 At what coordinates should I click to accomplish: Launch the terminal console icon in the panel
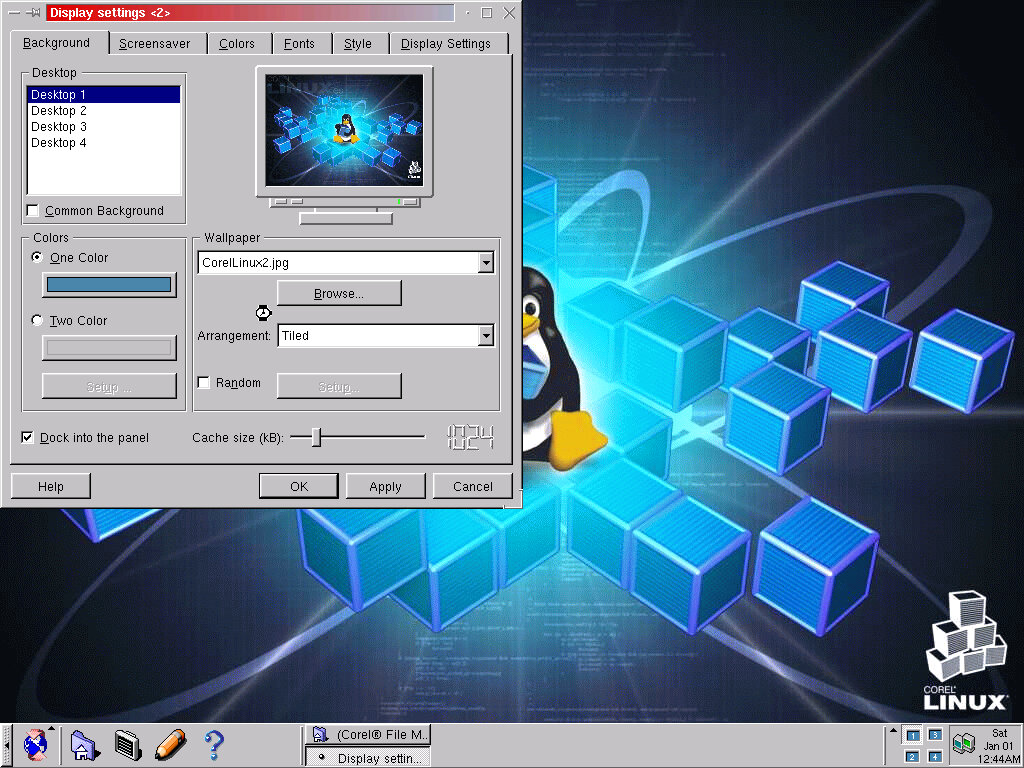point(126,745)
